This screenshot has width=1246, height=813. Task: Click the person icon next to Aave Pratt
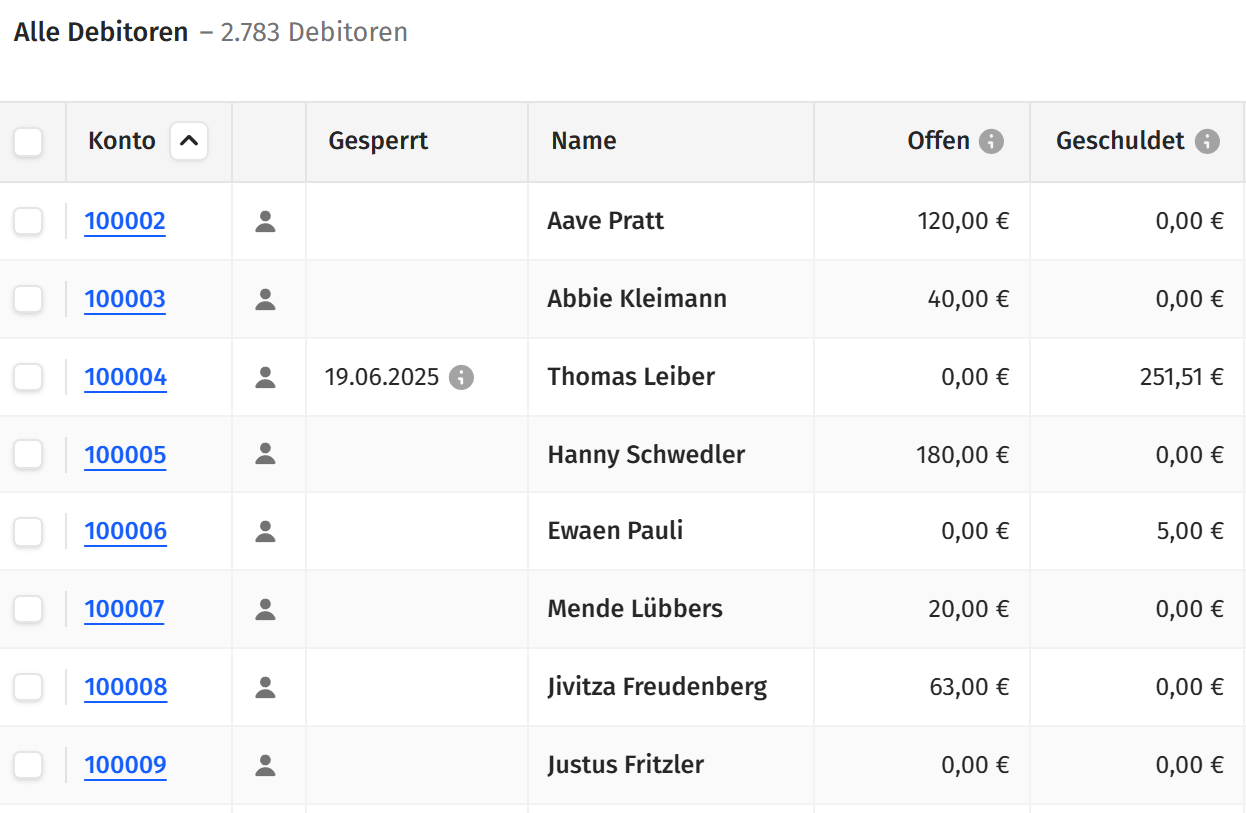265,221
